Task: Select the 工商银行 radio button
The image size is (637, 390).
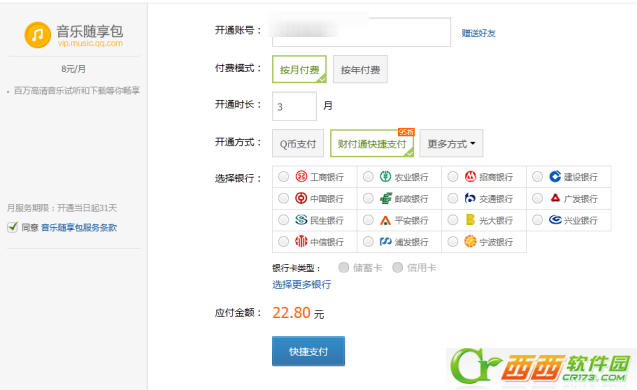Action: pos(283,176)
